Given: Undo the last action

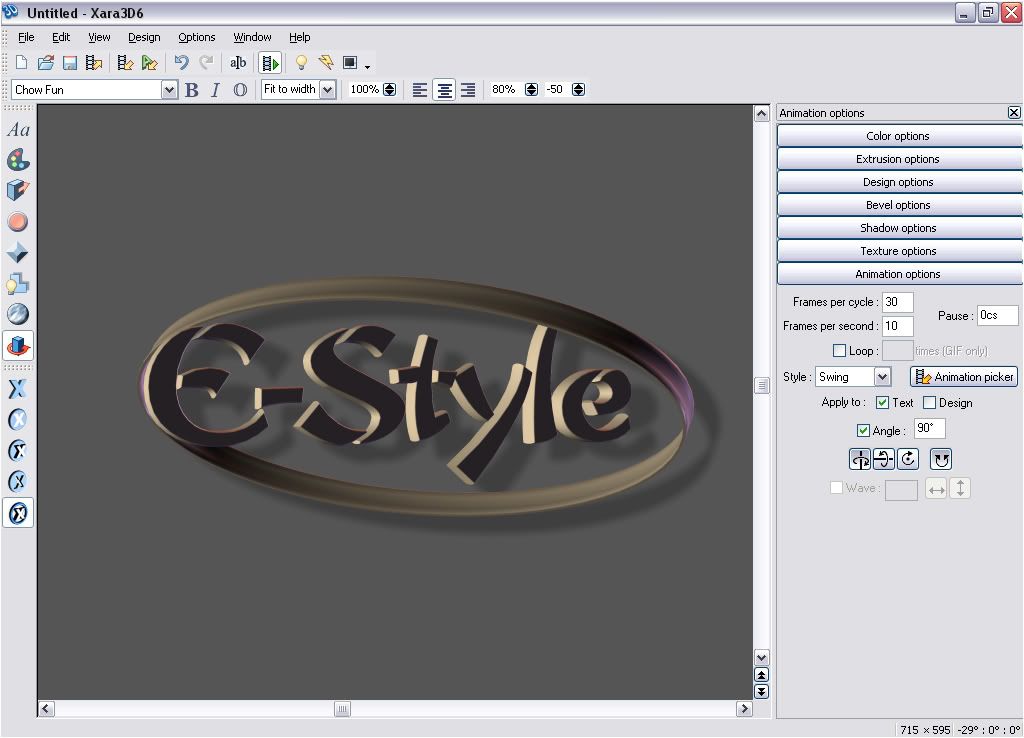Looking at the screenshot, I should (x=181, y=63).
